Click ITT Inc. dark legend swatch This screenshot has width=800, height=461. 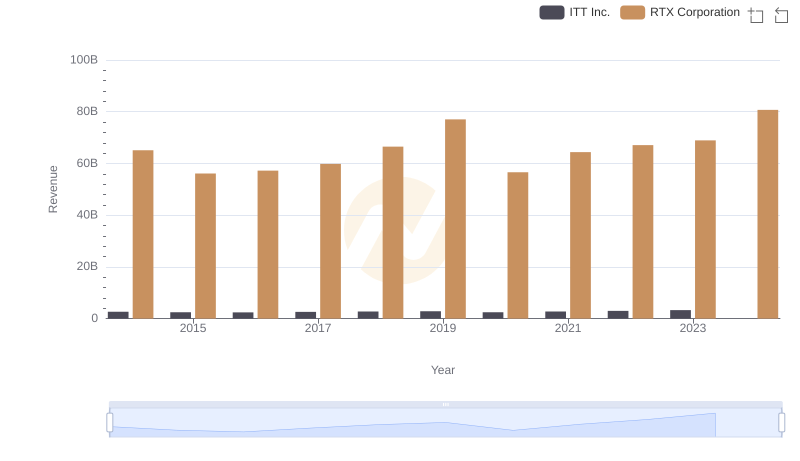(x=552, y=12)
